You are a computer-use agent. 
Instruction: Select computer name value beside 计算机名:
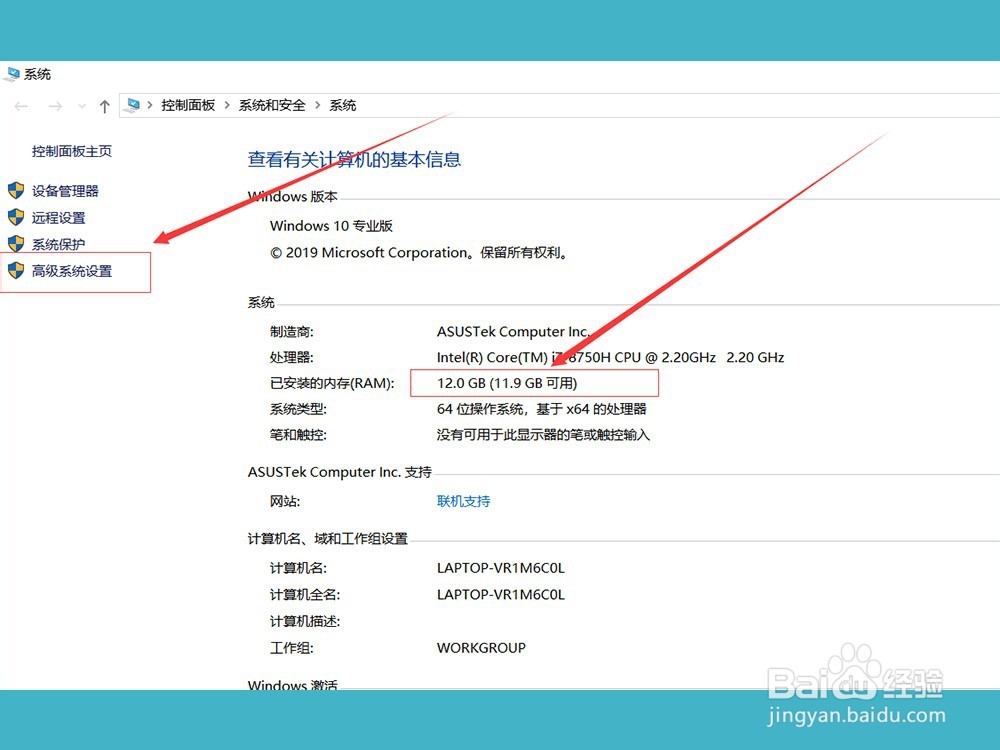[501, 568]
